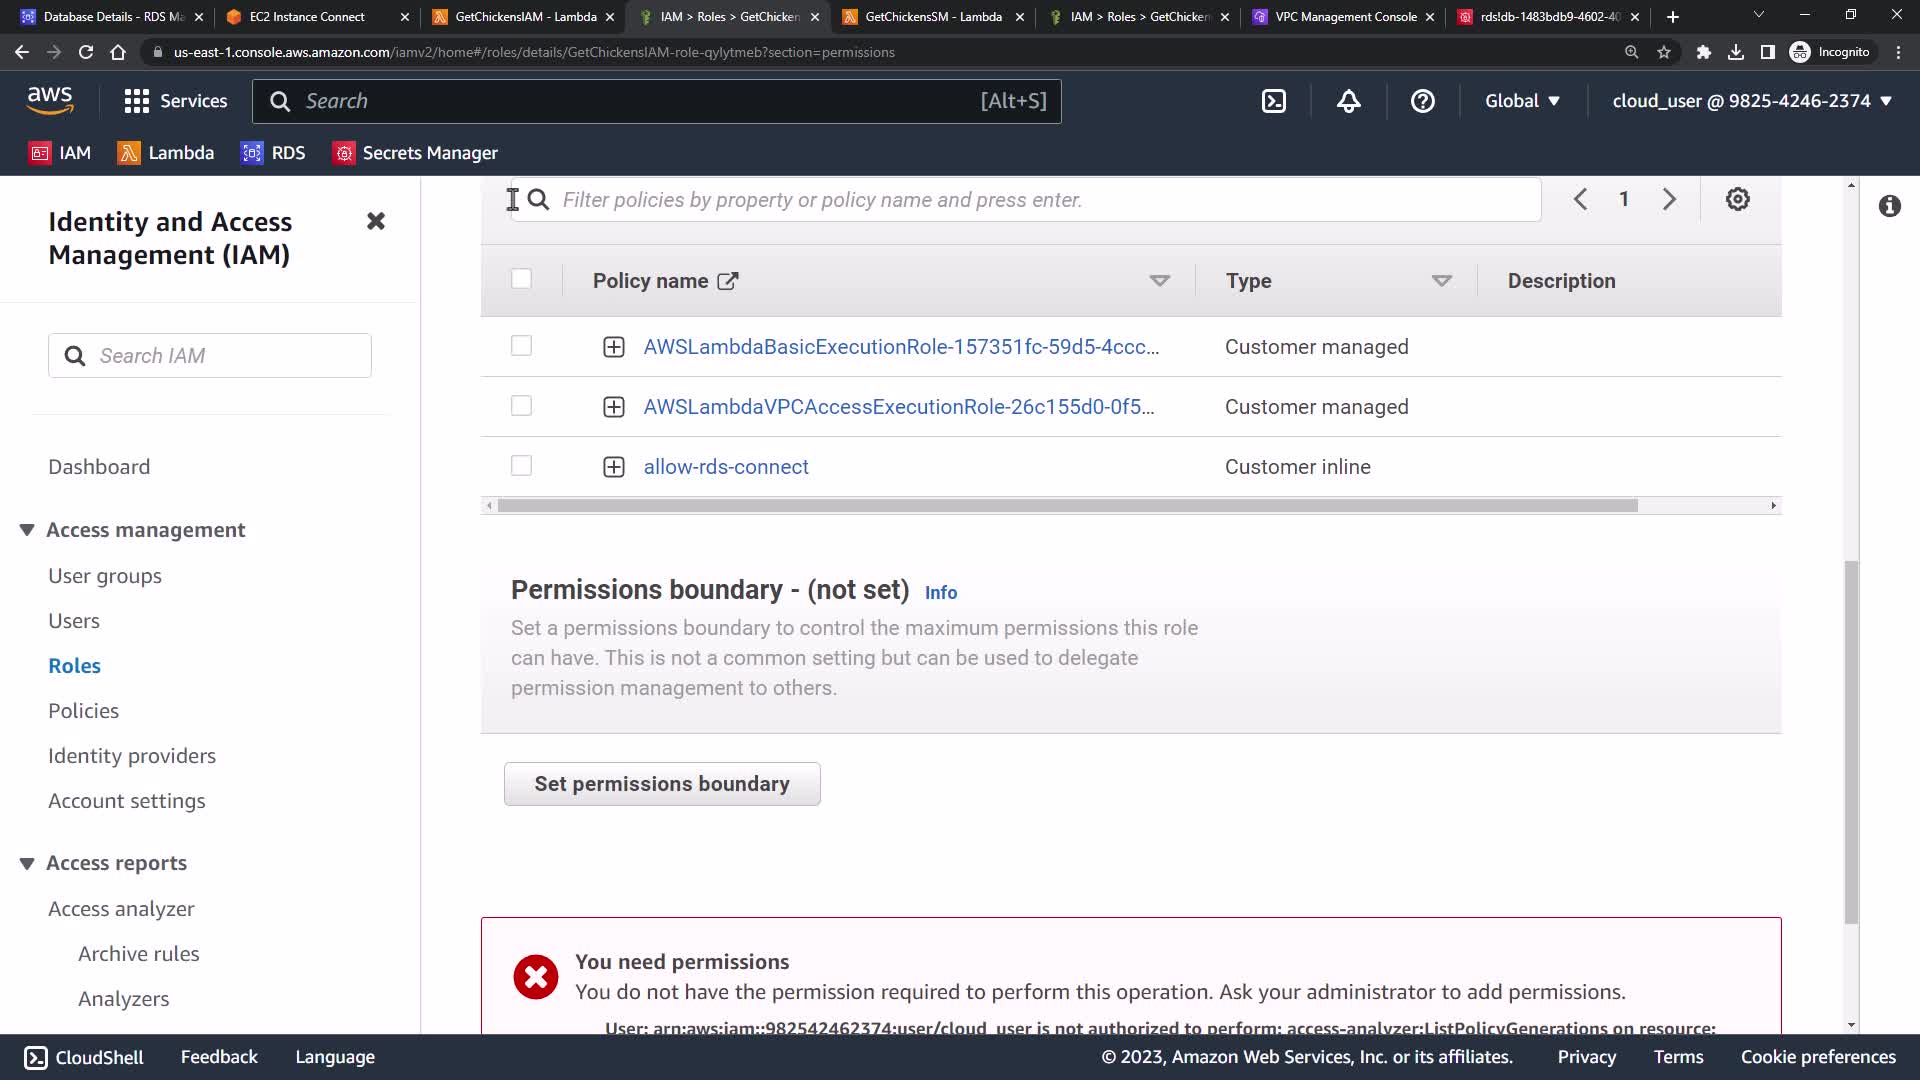The width and height of the screenshot is (1920, 1080).
Task: Close the IAM navigation panel
Action: (376, 221)
